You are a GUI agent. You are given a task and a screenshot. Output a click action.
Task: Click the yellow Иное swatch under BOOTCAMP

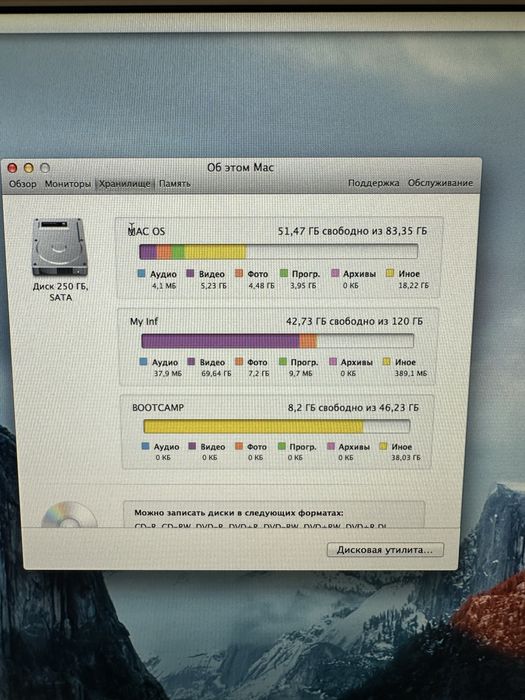point(383,446)
